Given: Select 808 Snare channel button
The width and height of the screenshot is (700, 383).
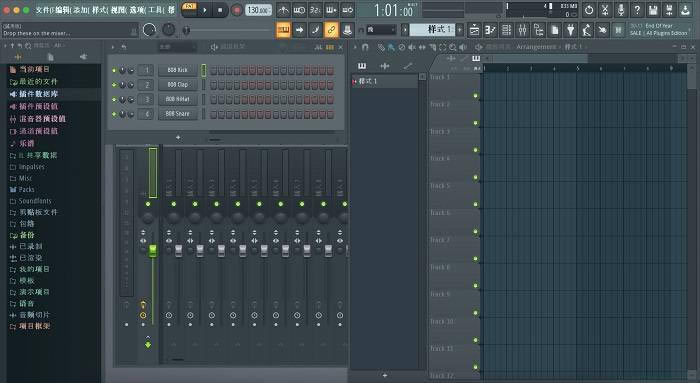Looking at the screenshot, I should click(178, 114).
